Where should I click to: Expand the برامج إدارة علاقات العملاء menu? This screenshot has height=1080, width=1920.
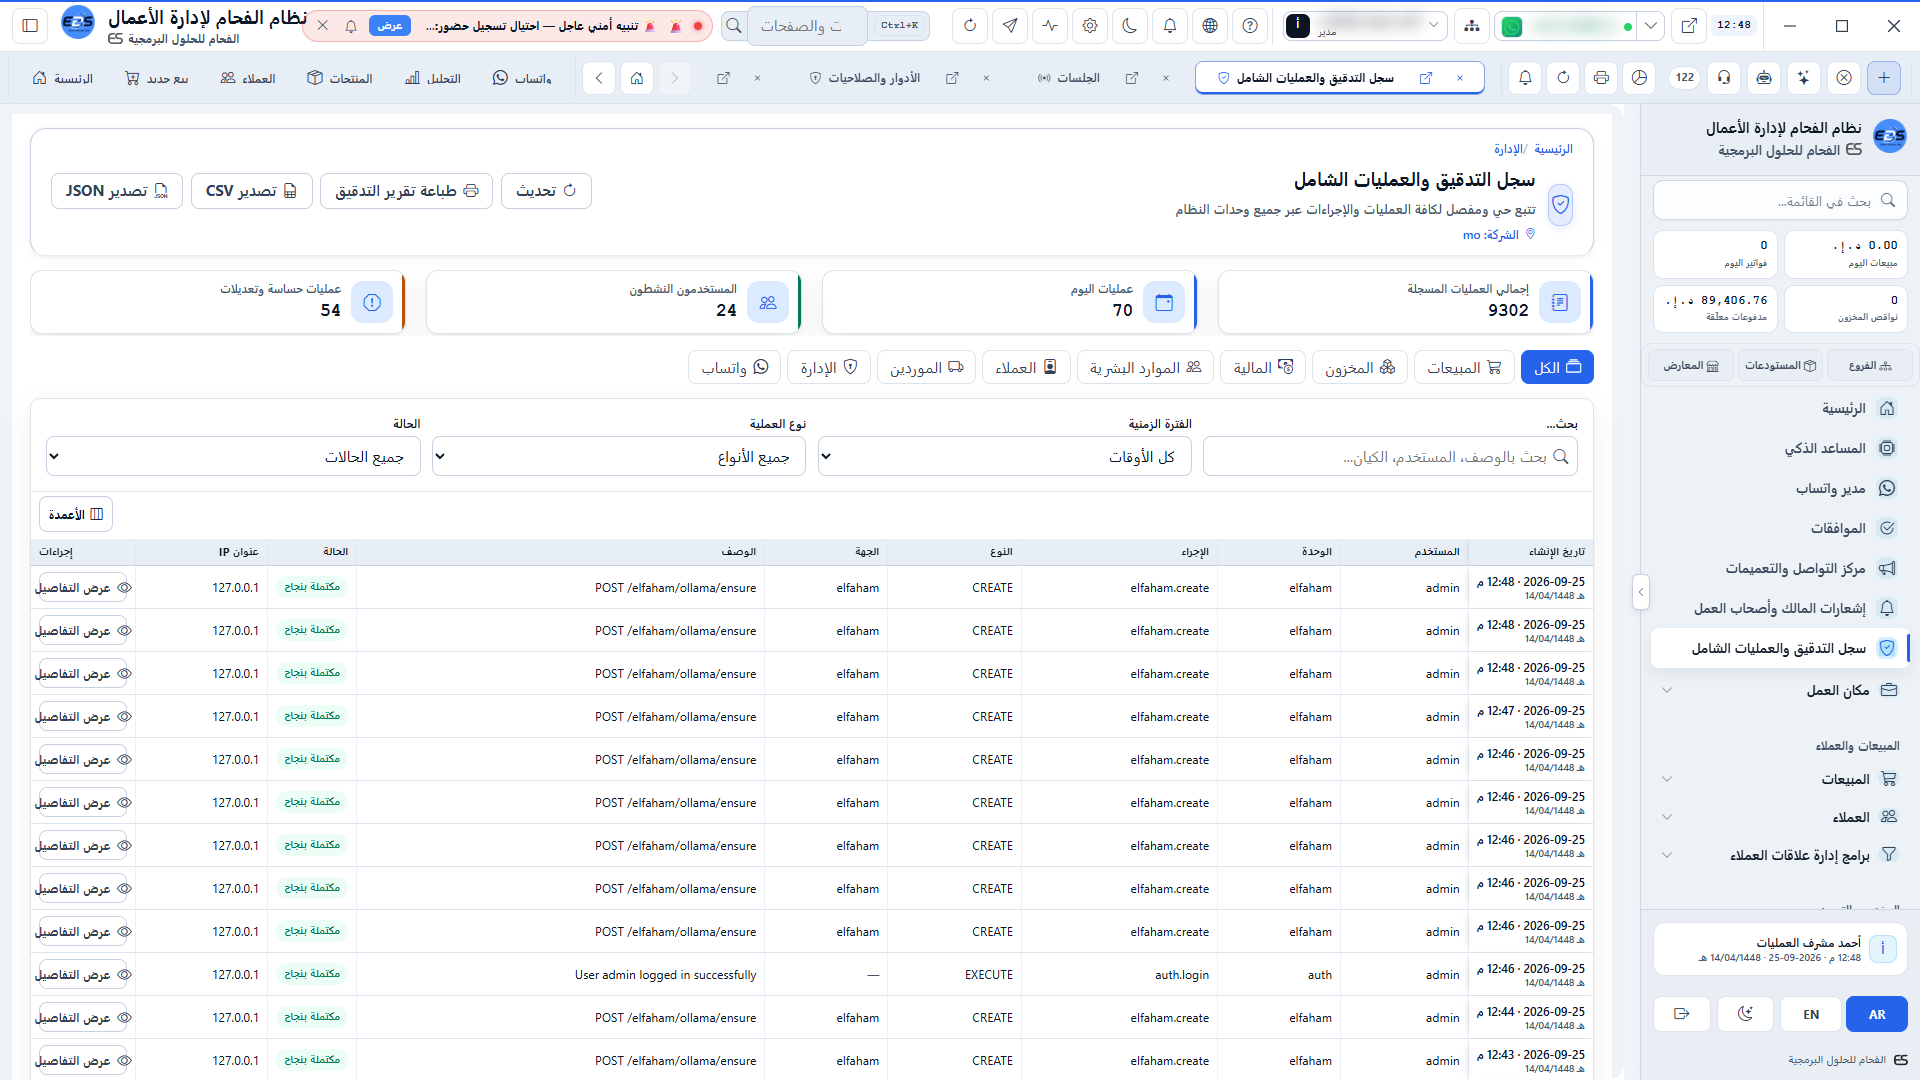(1780, 855)
